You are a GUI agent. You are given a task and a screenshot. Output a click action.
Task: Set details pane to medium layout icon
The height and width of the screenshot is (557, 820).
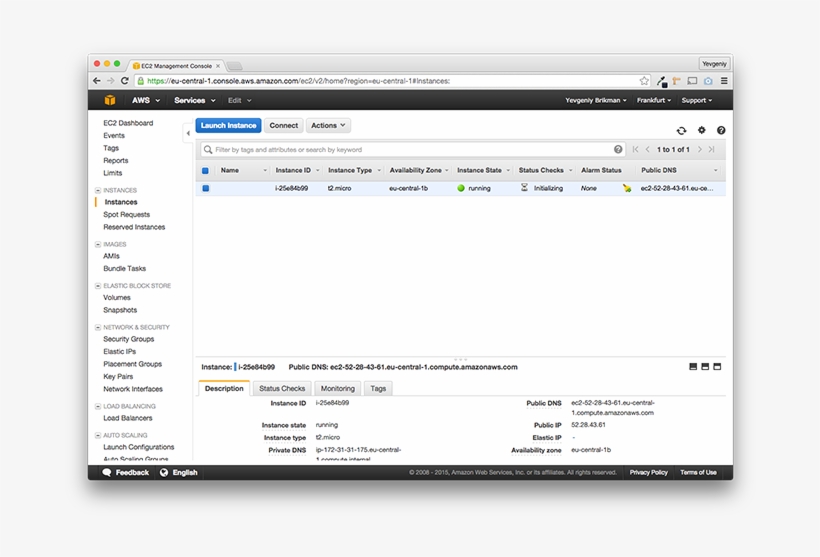[x=705, y=367]
